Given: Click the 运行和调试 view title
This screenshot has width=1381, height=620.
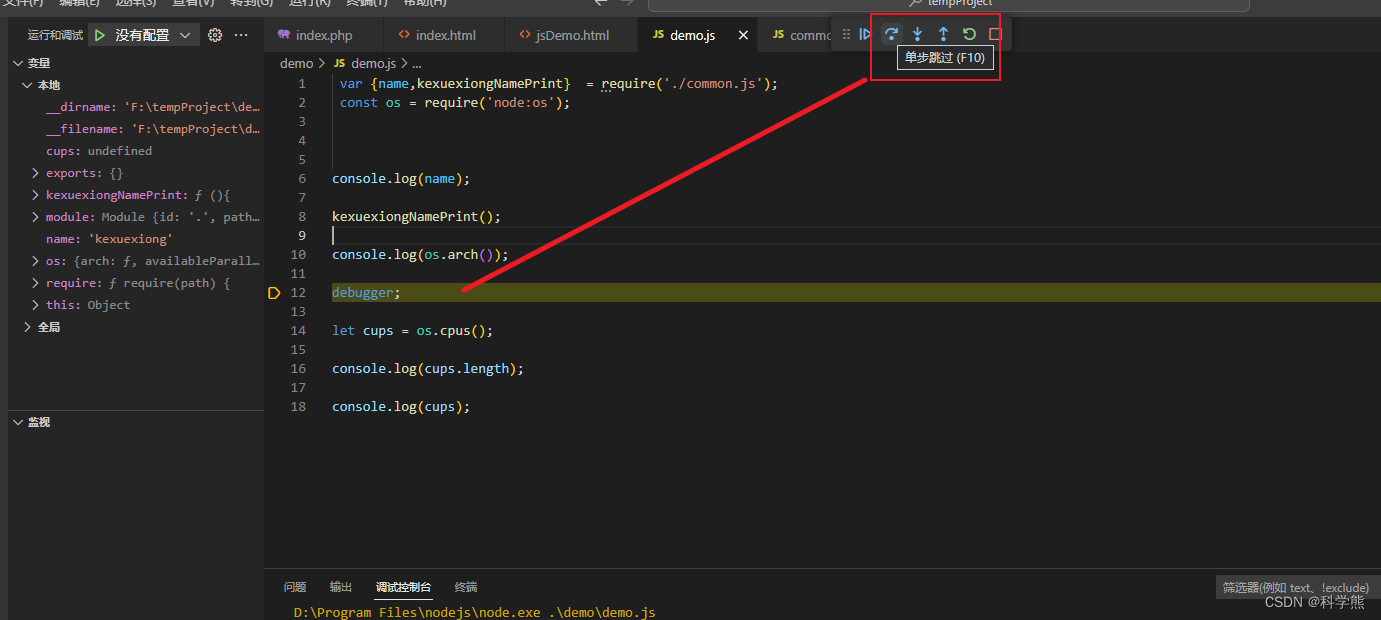Looking at the screenshot, I should pos(55,35).
